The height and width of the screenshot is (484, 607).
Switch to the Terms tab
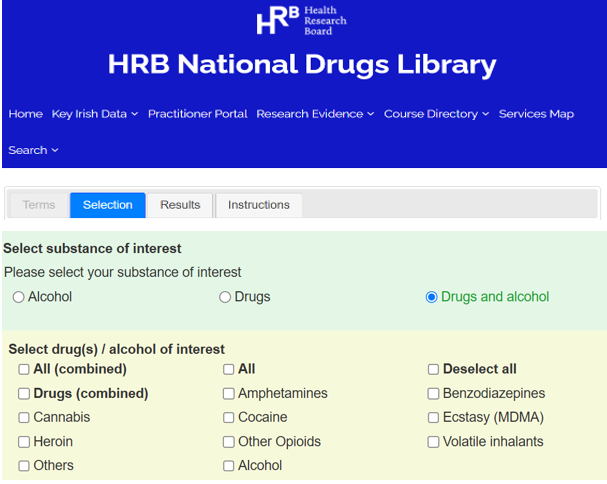(39, 205)
